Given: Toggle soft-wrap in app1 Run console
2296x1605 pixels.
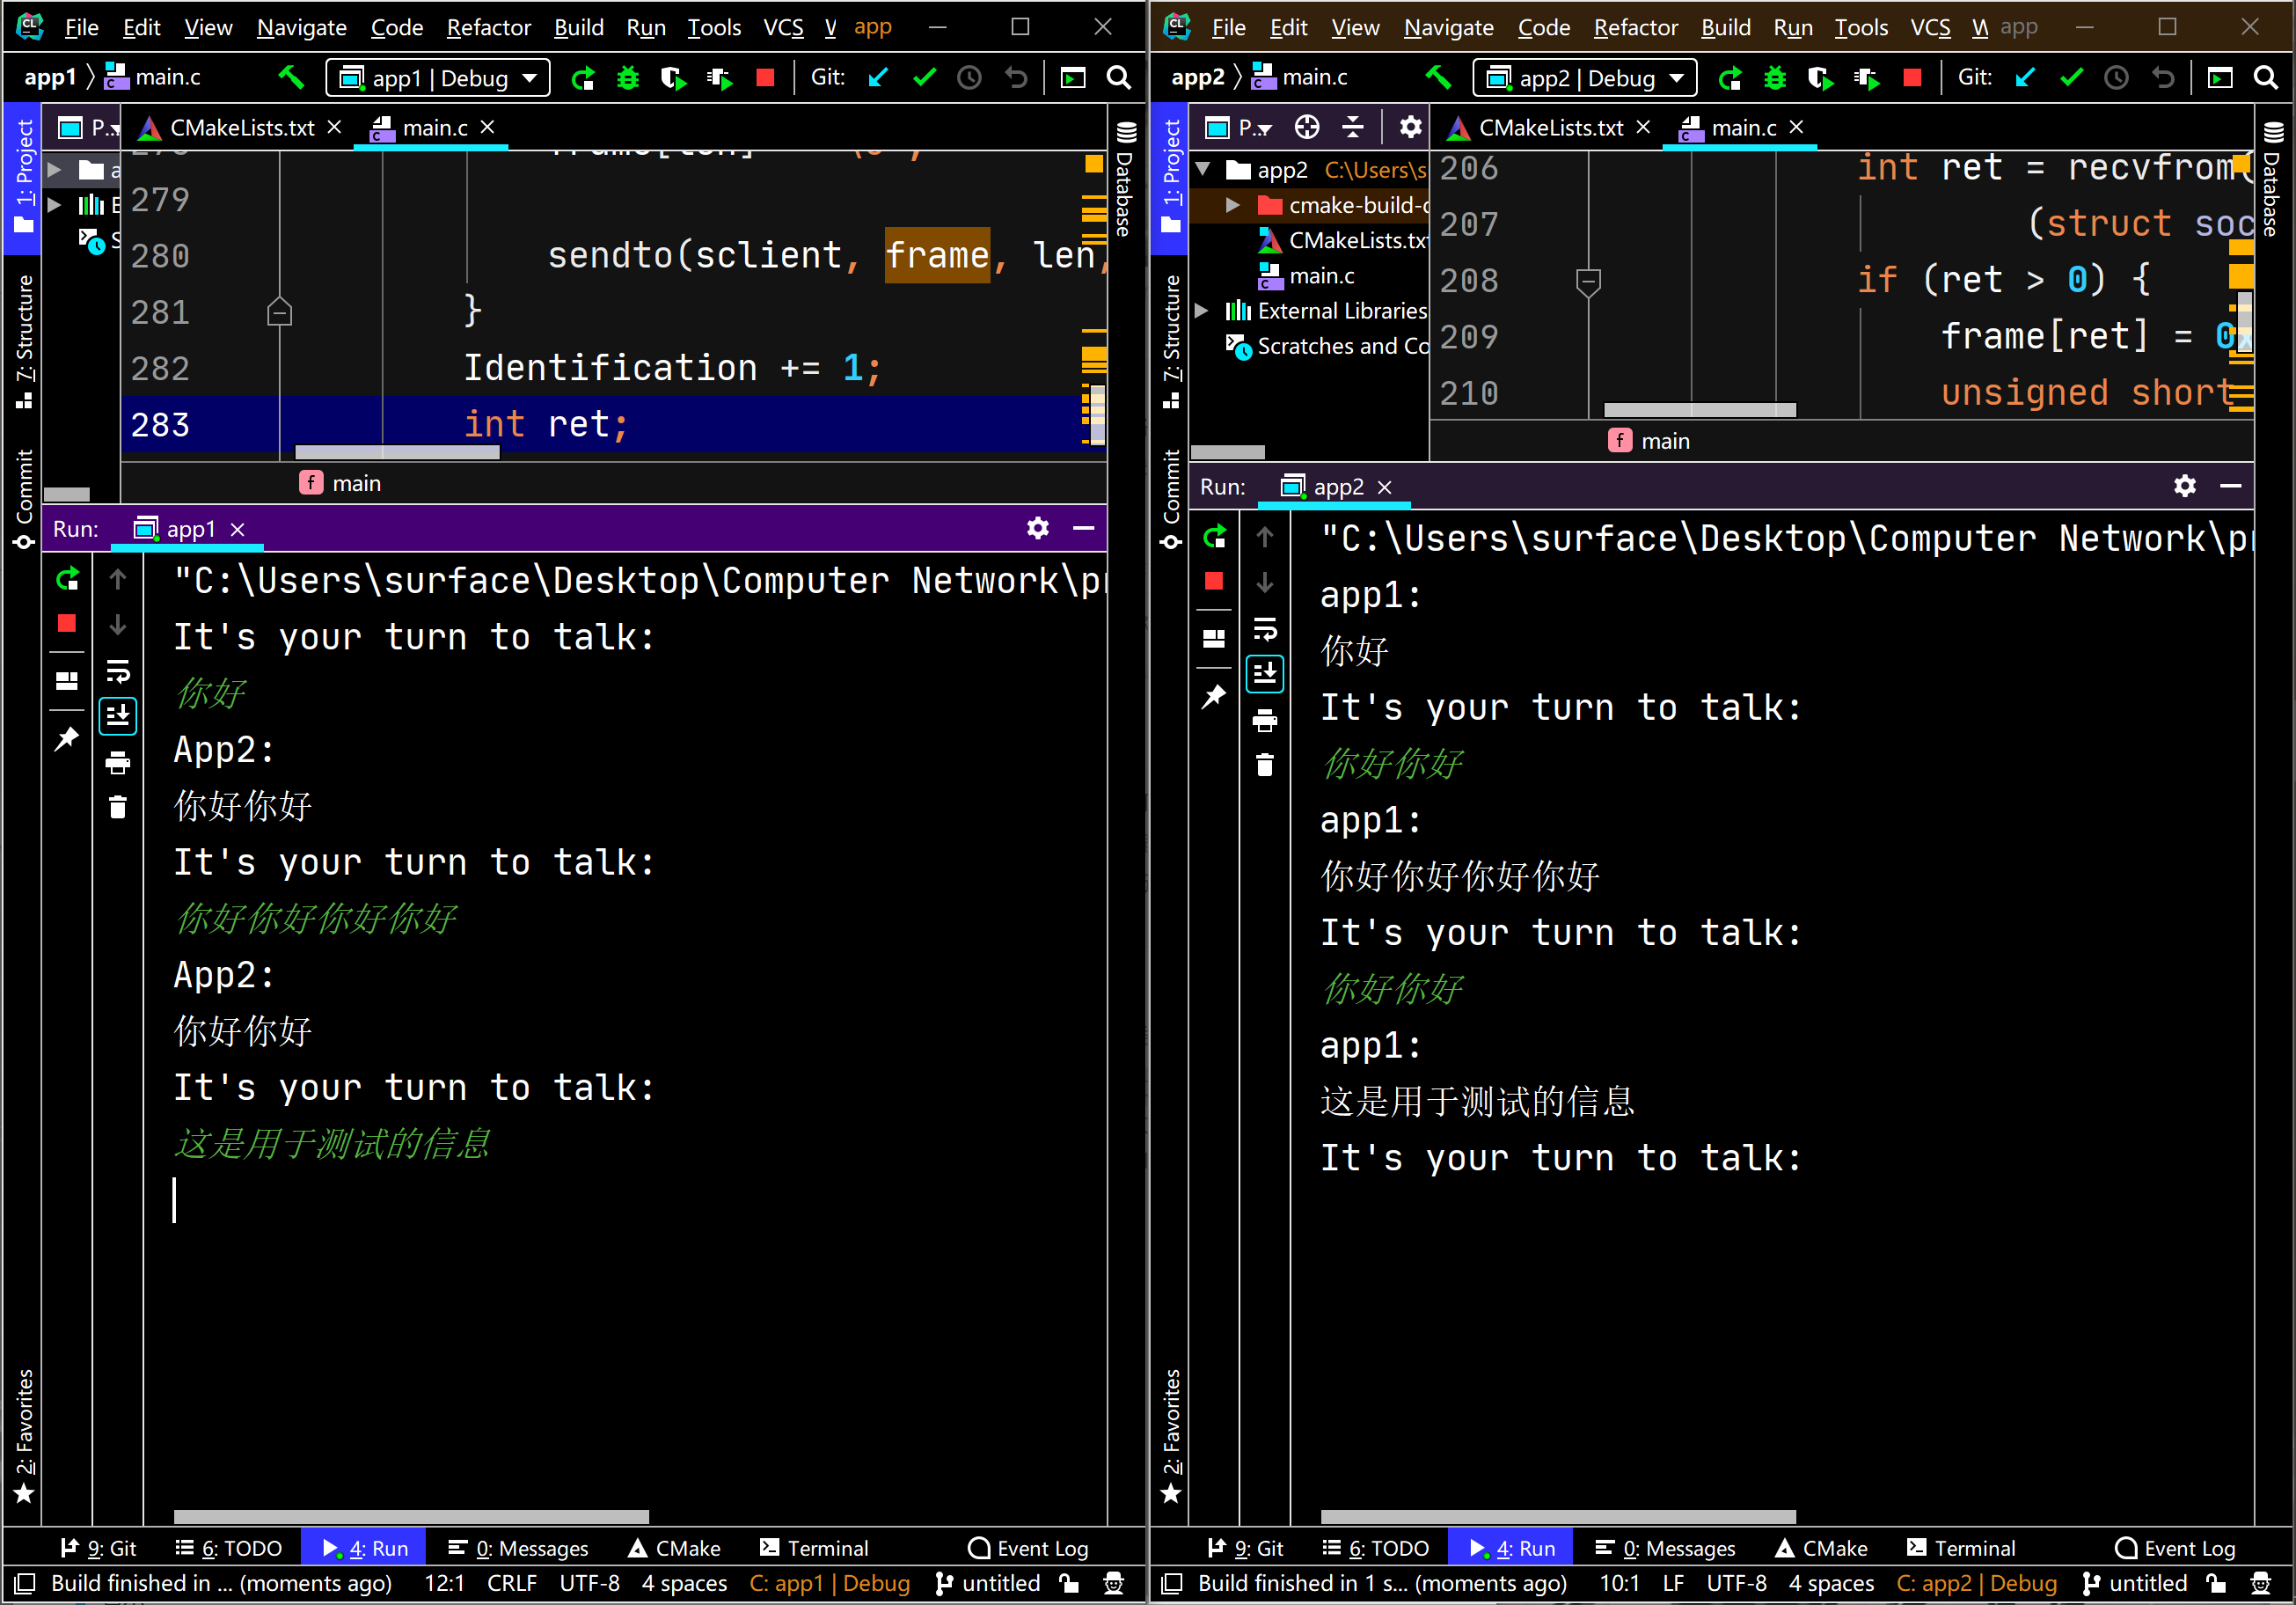Looking at the screenshot, I should pos(118,671).
